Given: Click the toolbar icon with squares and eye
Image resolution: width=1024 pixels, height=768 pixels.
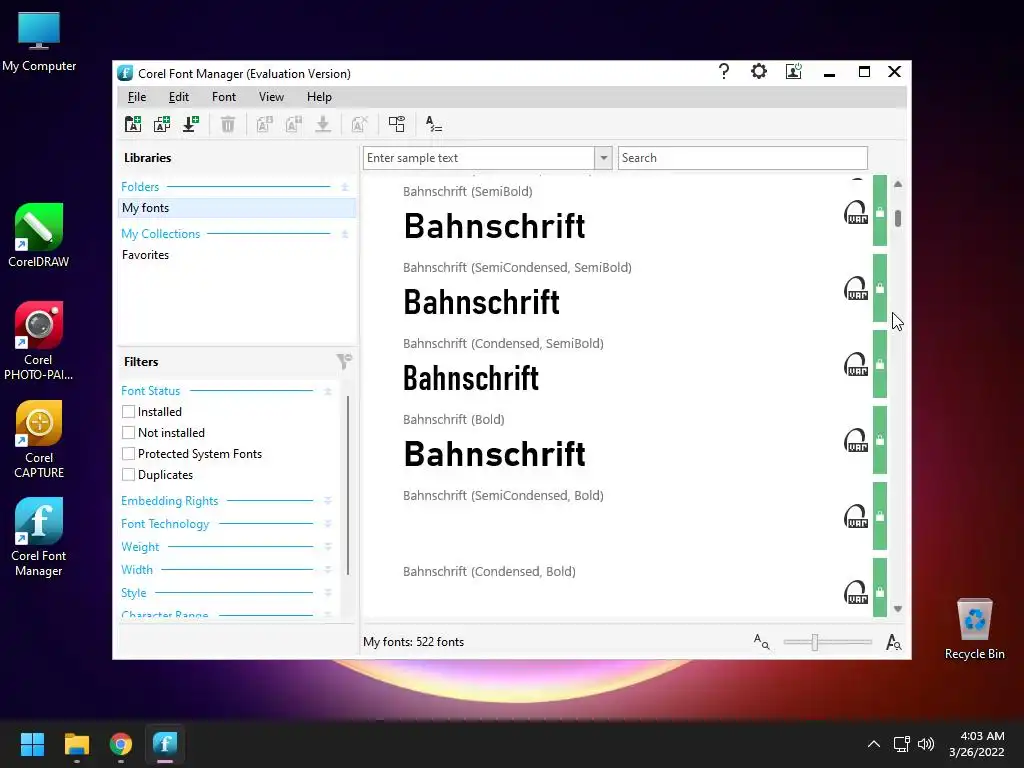Looking at the screenshot, I should [x=396, y=124].
